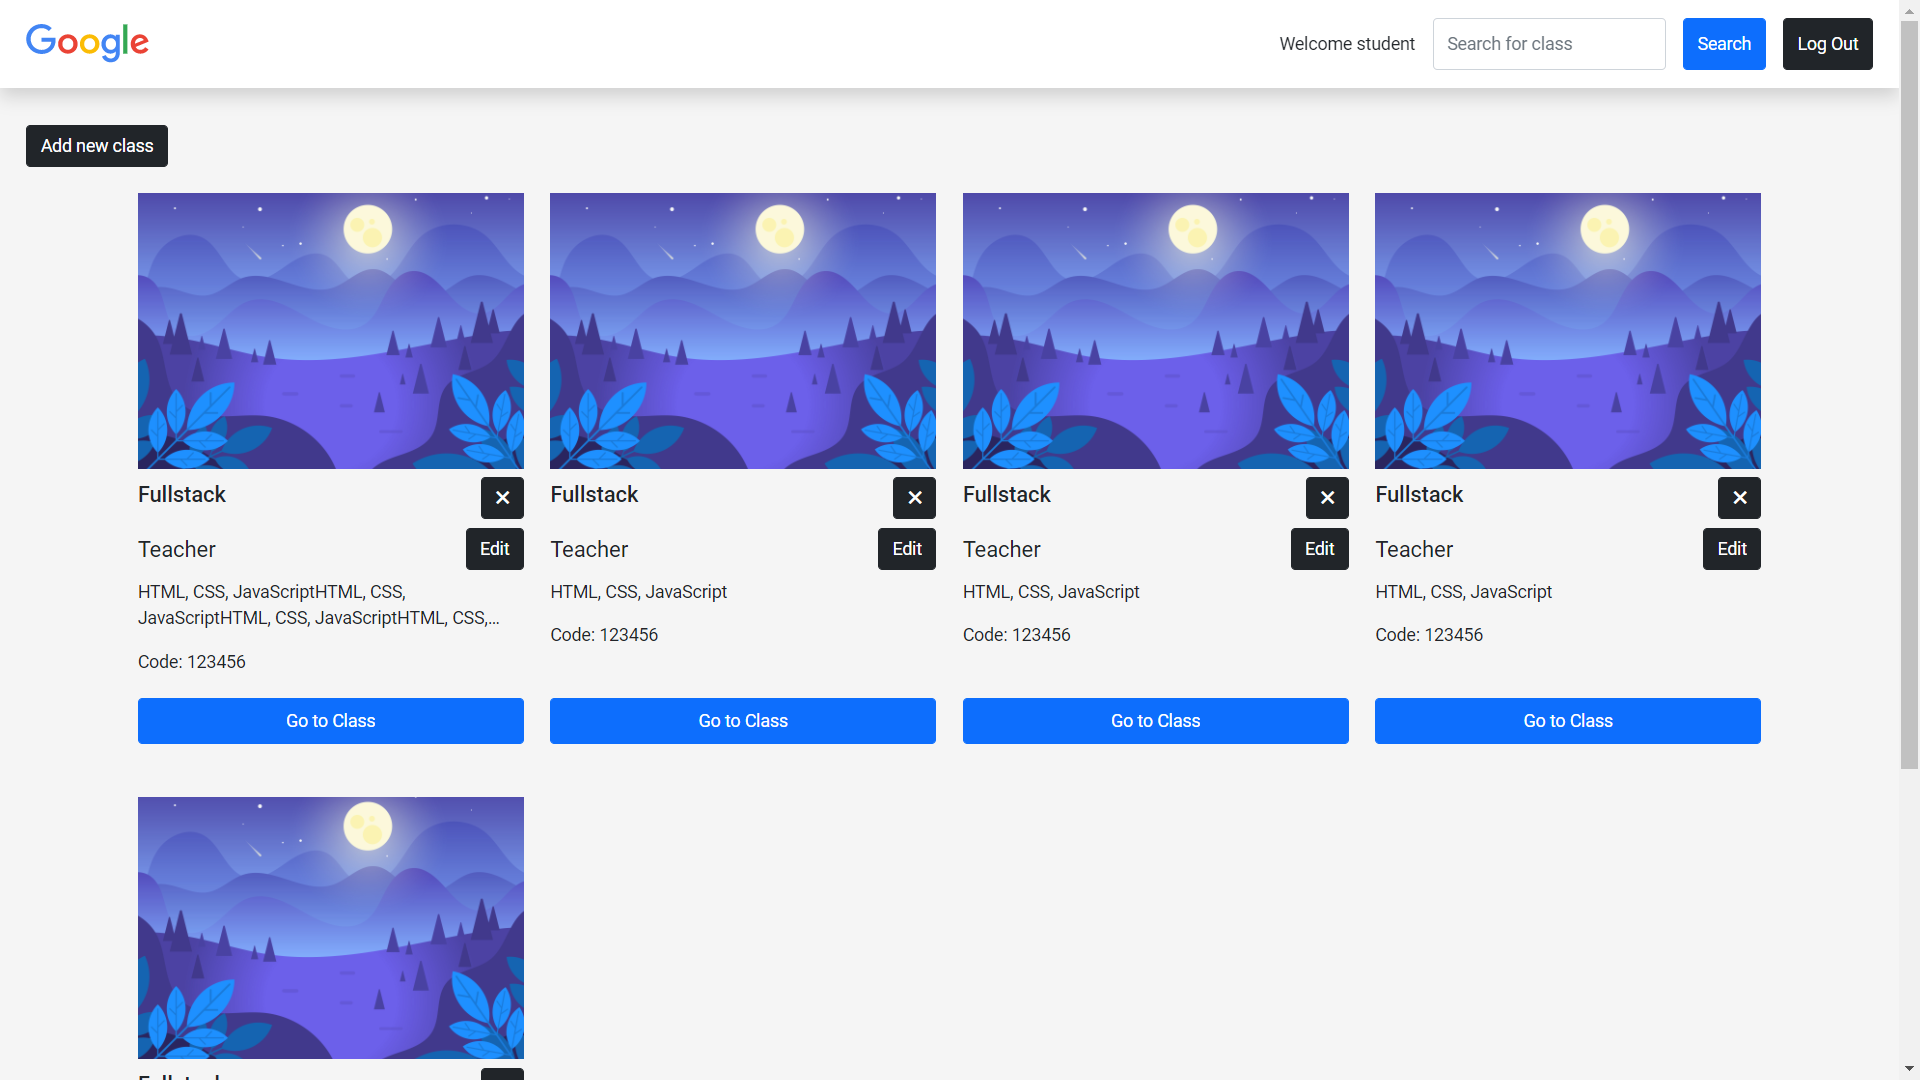The width and height of the screenshot is (1920, 1080).
Task: Dismiss the second Fullstack class card
Action: (914, 498)
